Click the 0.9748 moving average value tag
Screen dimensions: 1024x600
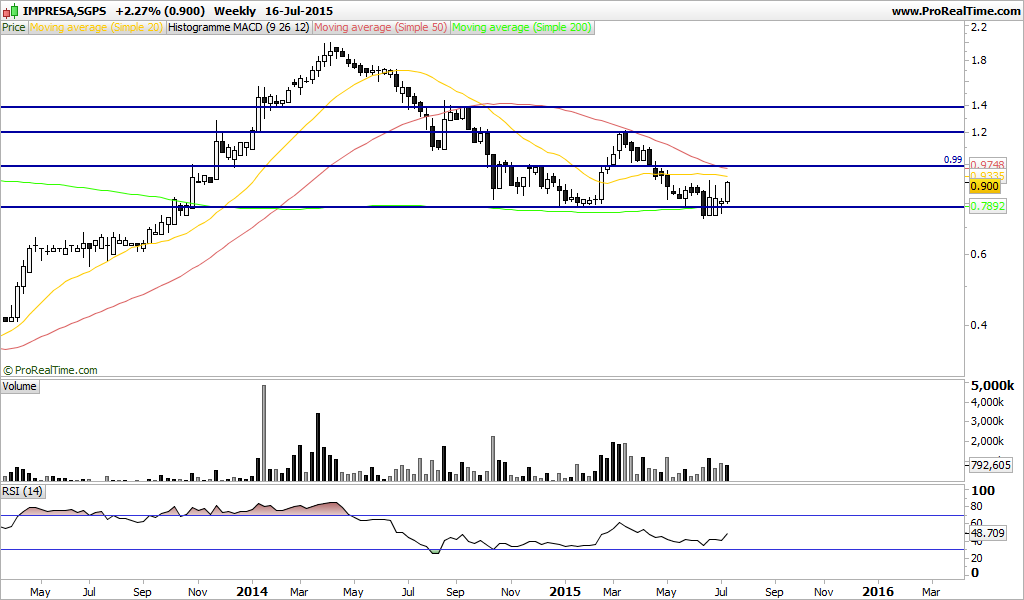(x=987, y=165)
